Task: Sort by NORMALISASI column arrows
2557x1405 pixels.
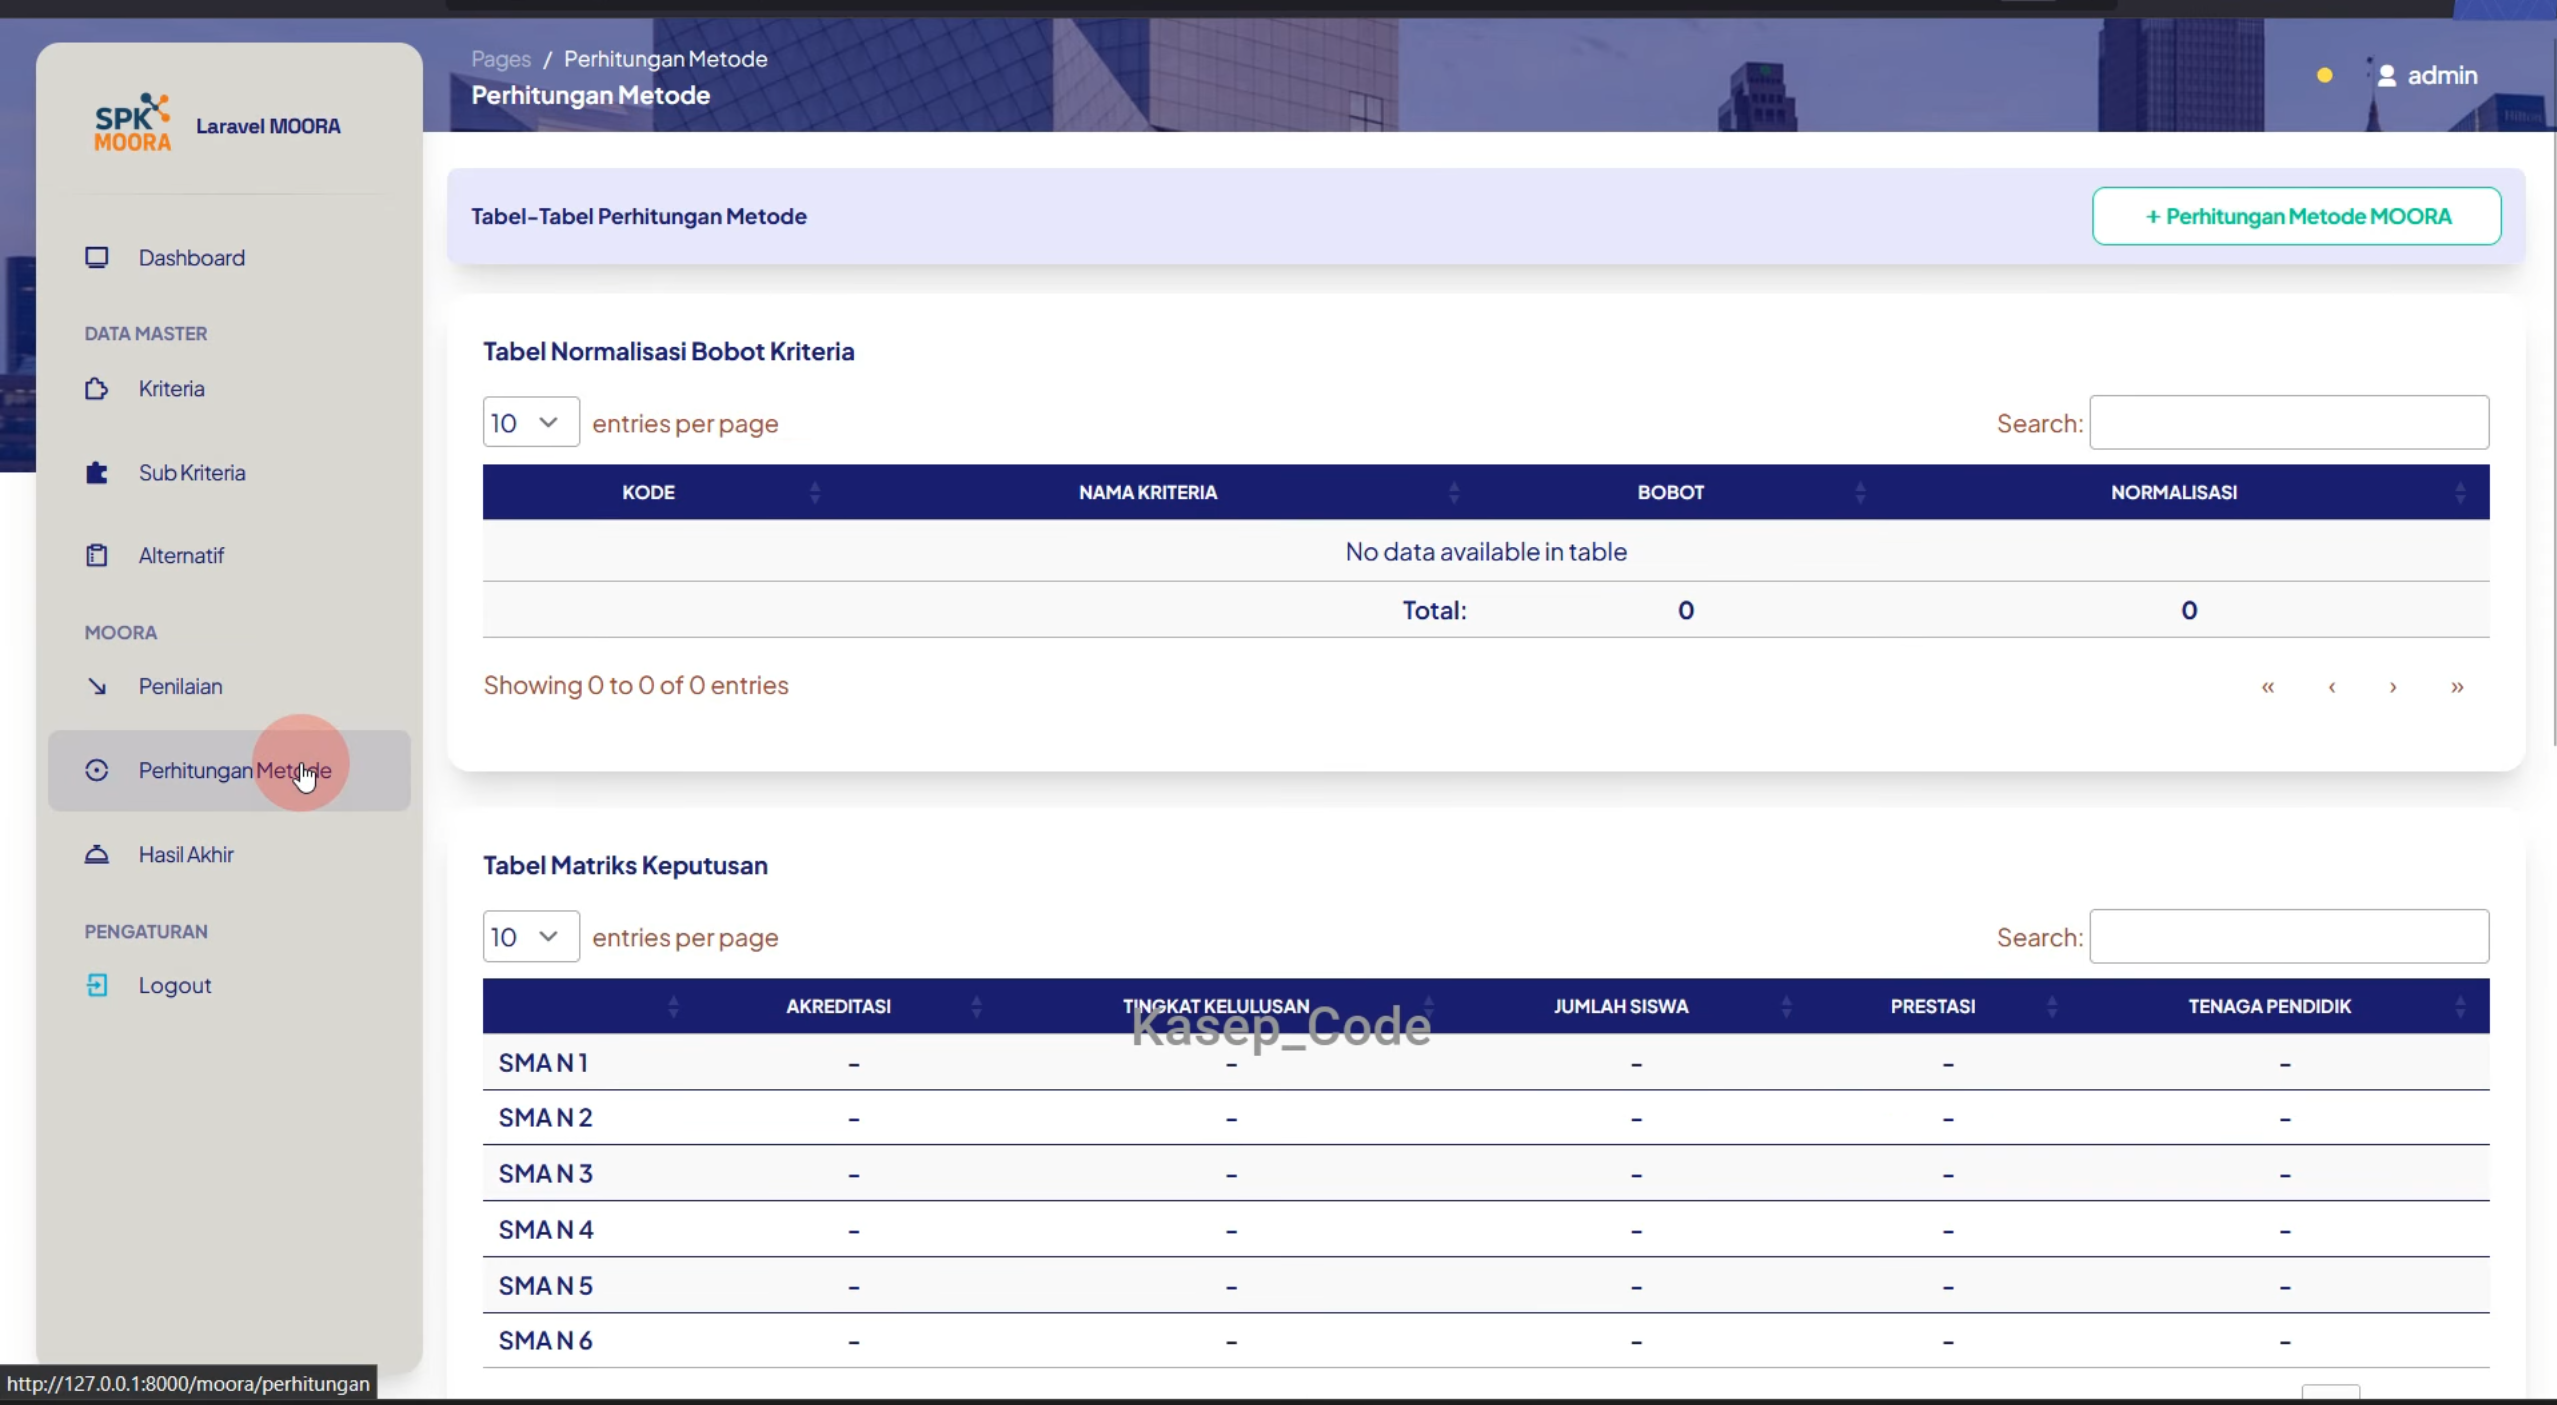Action: (2460, 492)
